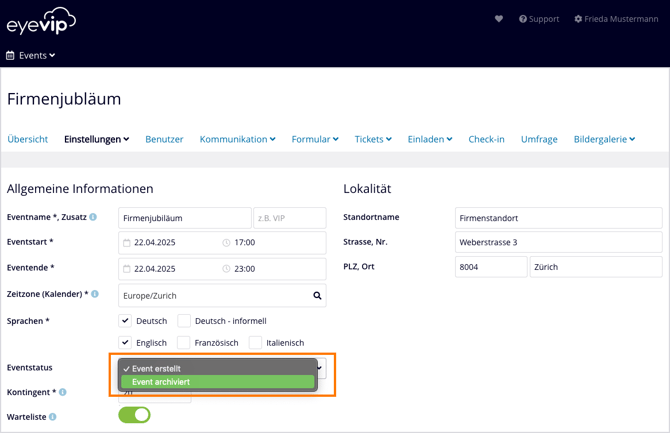Enable the Französisch language checkbox

184,342
